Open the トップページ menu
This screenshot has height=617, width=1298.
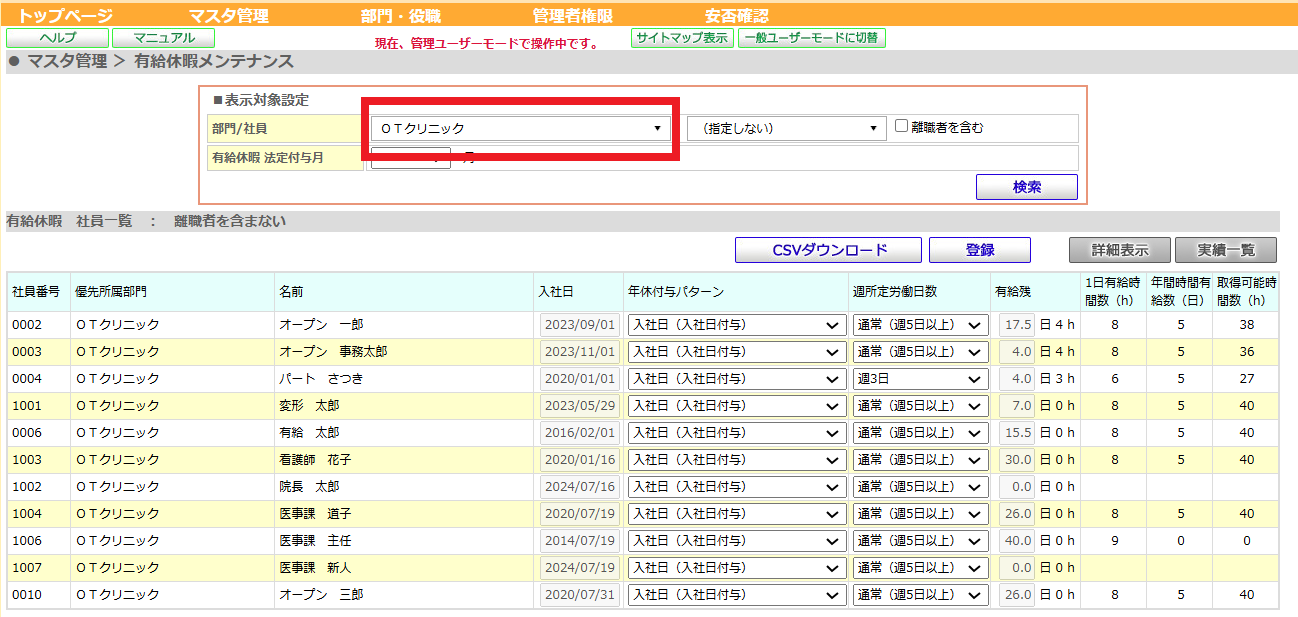tap(66, 16)
